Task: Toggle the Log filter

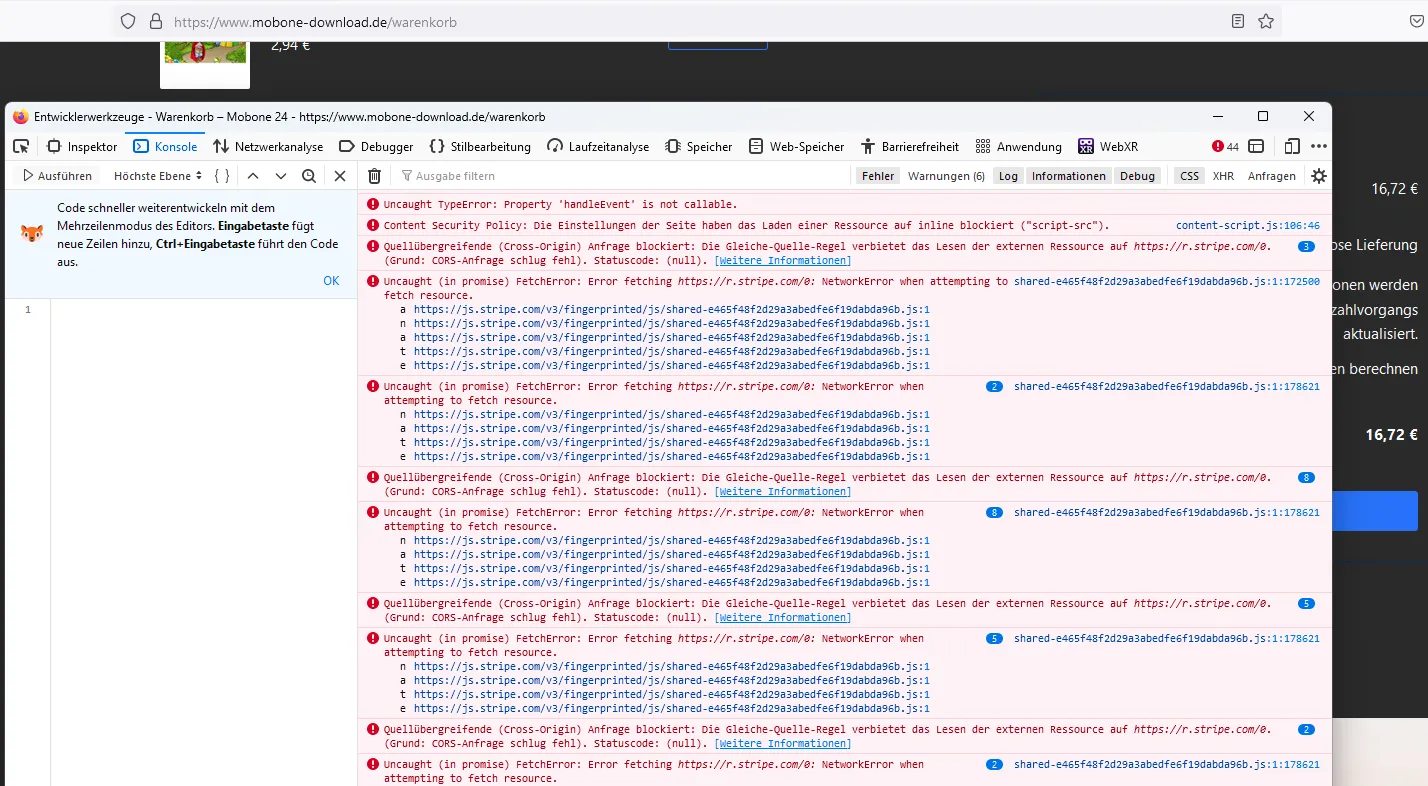Action: [x=1008, y=176]
